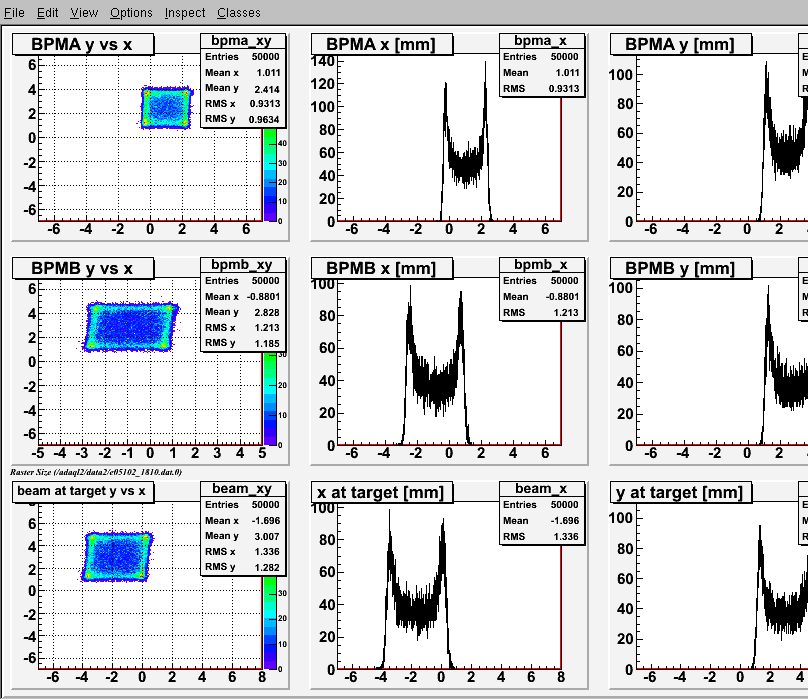The height and width of the screenshot is (700, 808).
Task: Click the beam at target 2D scatter
Action: click(116, 556)
